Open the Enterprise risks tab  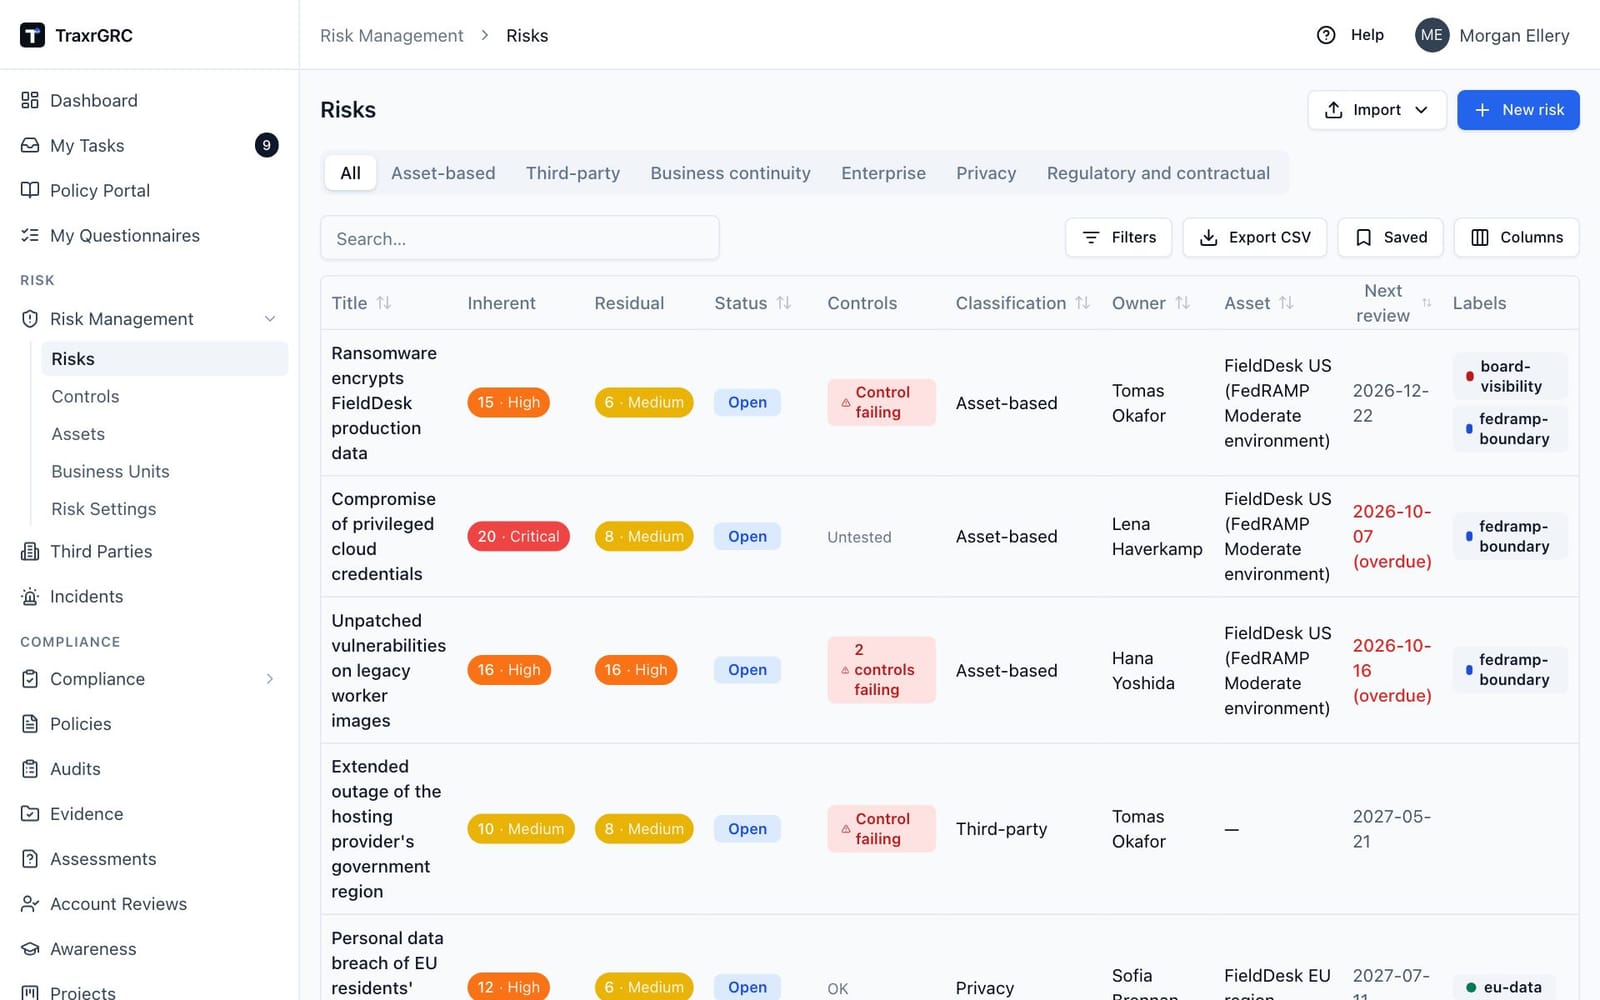click(x=883, y=173)
